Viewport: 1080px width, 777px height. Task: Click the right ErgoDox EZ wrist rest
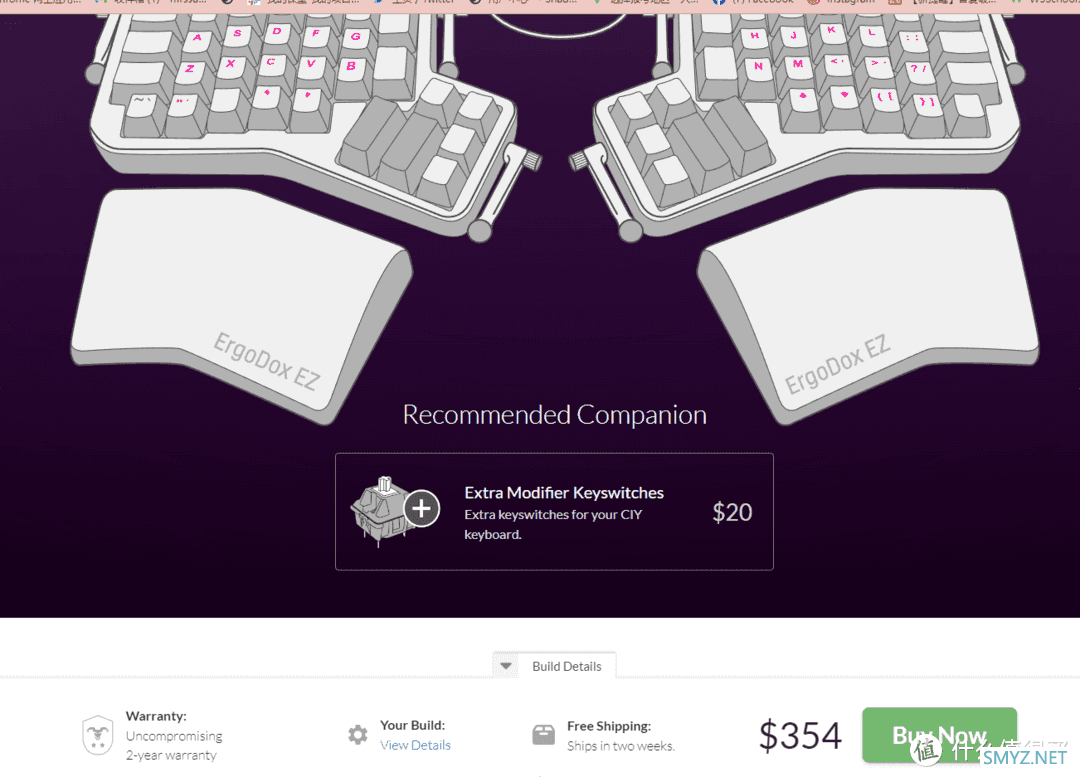click(868, 303)
